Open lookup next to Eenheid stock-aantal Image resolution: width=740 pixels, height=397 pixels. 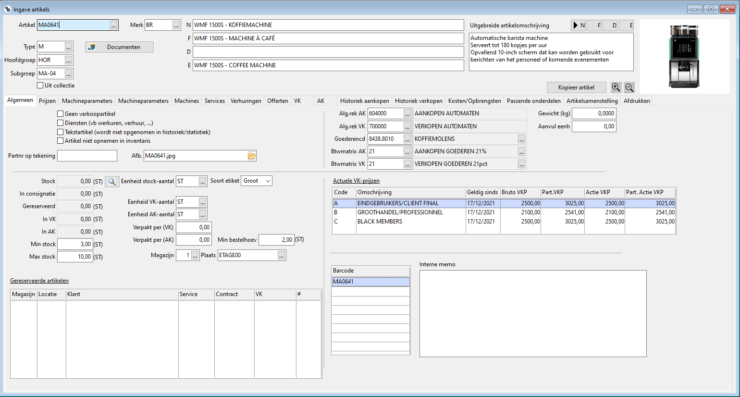coord(202,181)
